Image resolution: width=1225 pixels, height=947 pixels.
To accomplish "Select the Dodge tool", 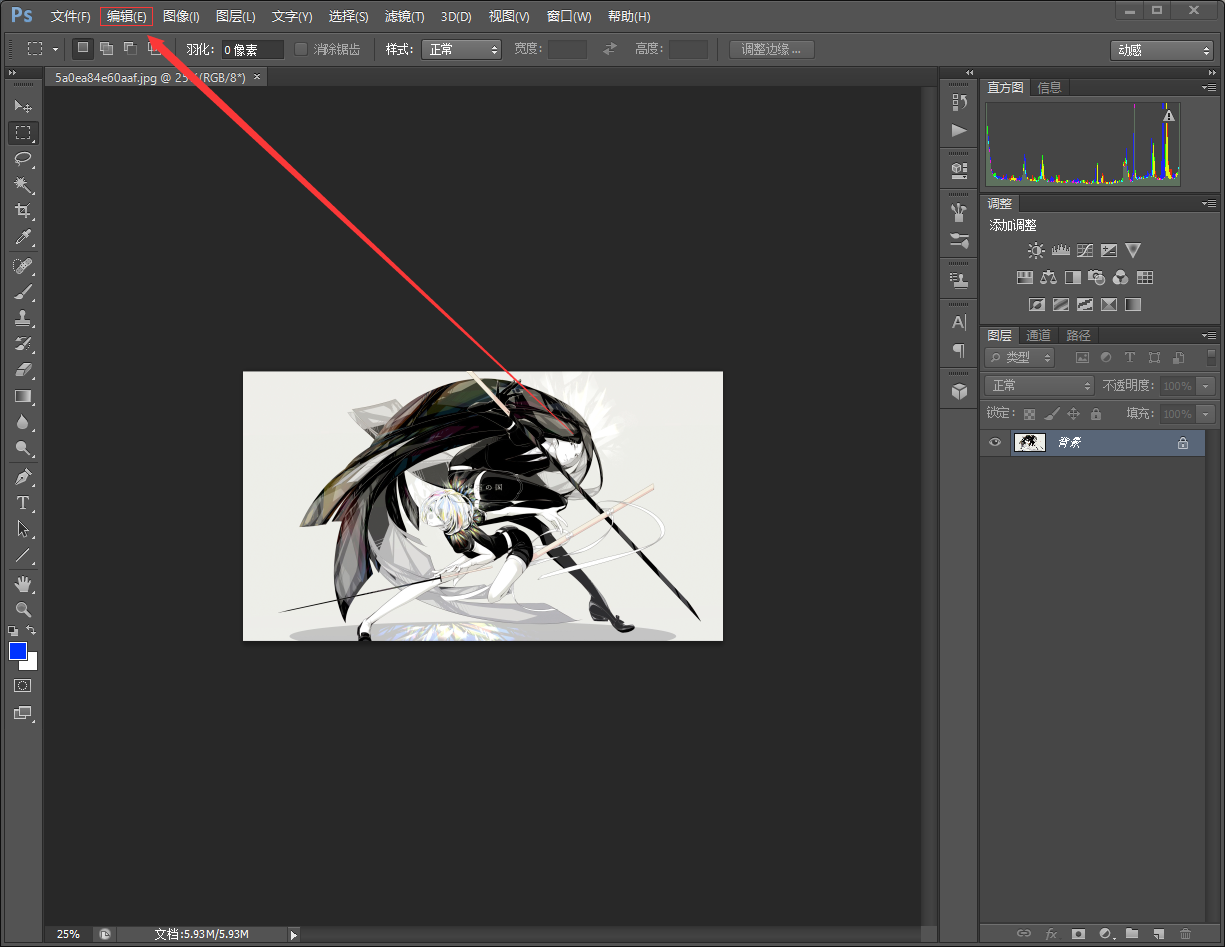I will coord(23,448).
